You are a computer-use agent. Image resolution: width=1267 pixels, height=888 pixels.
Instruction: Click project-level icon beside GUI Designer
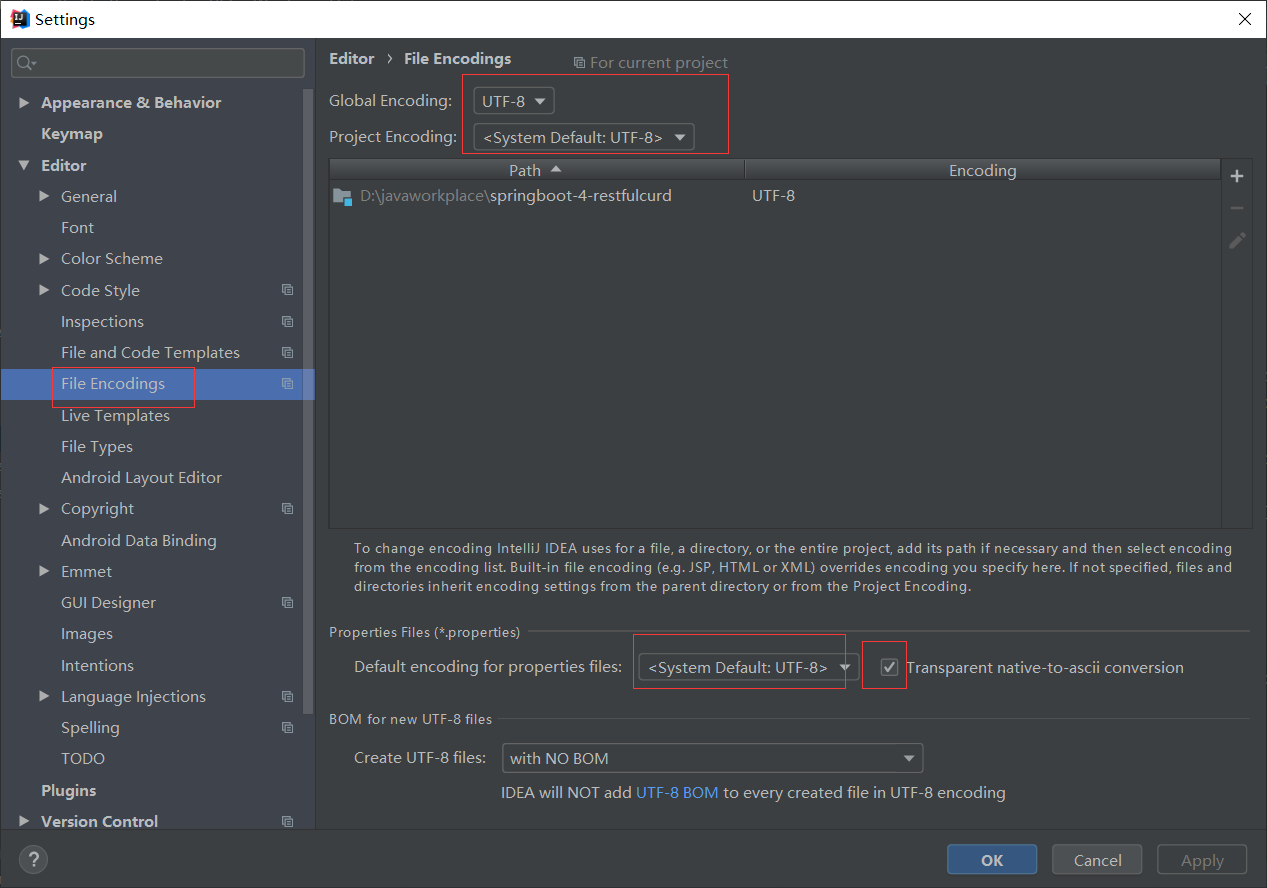point(287,602)
